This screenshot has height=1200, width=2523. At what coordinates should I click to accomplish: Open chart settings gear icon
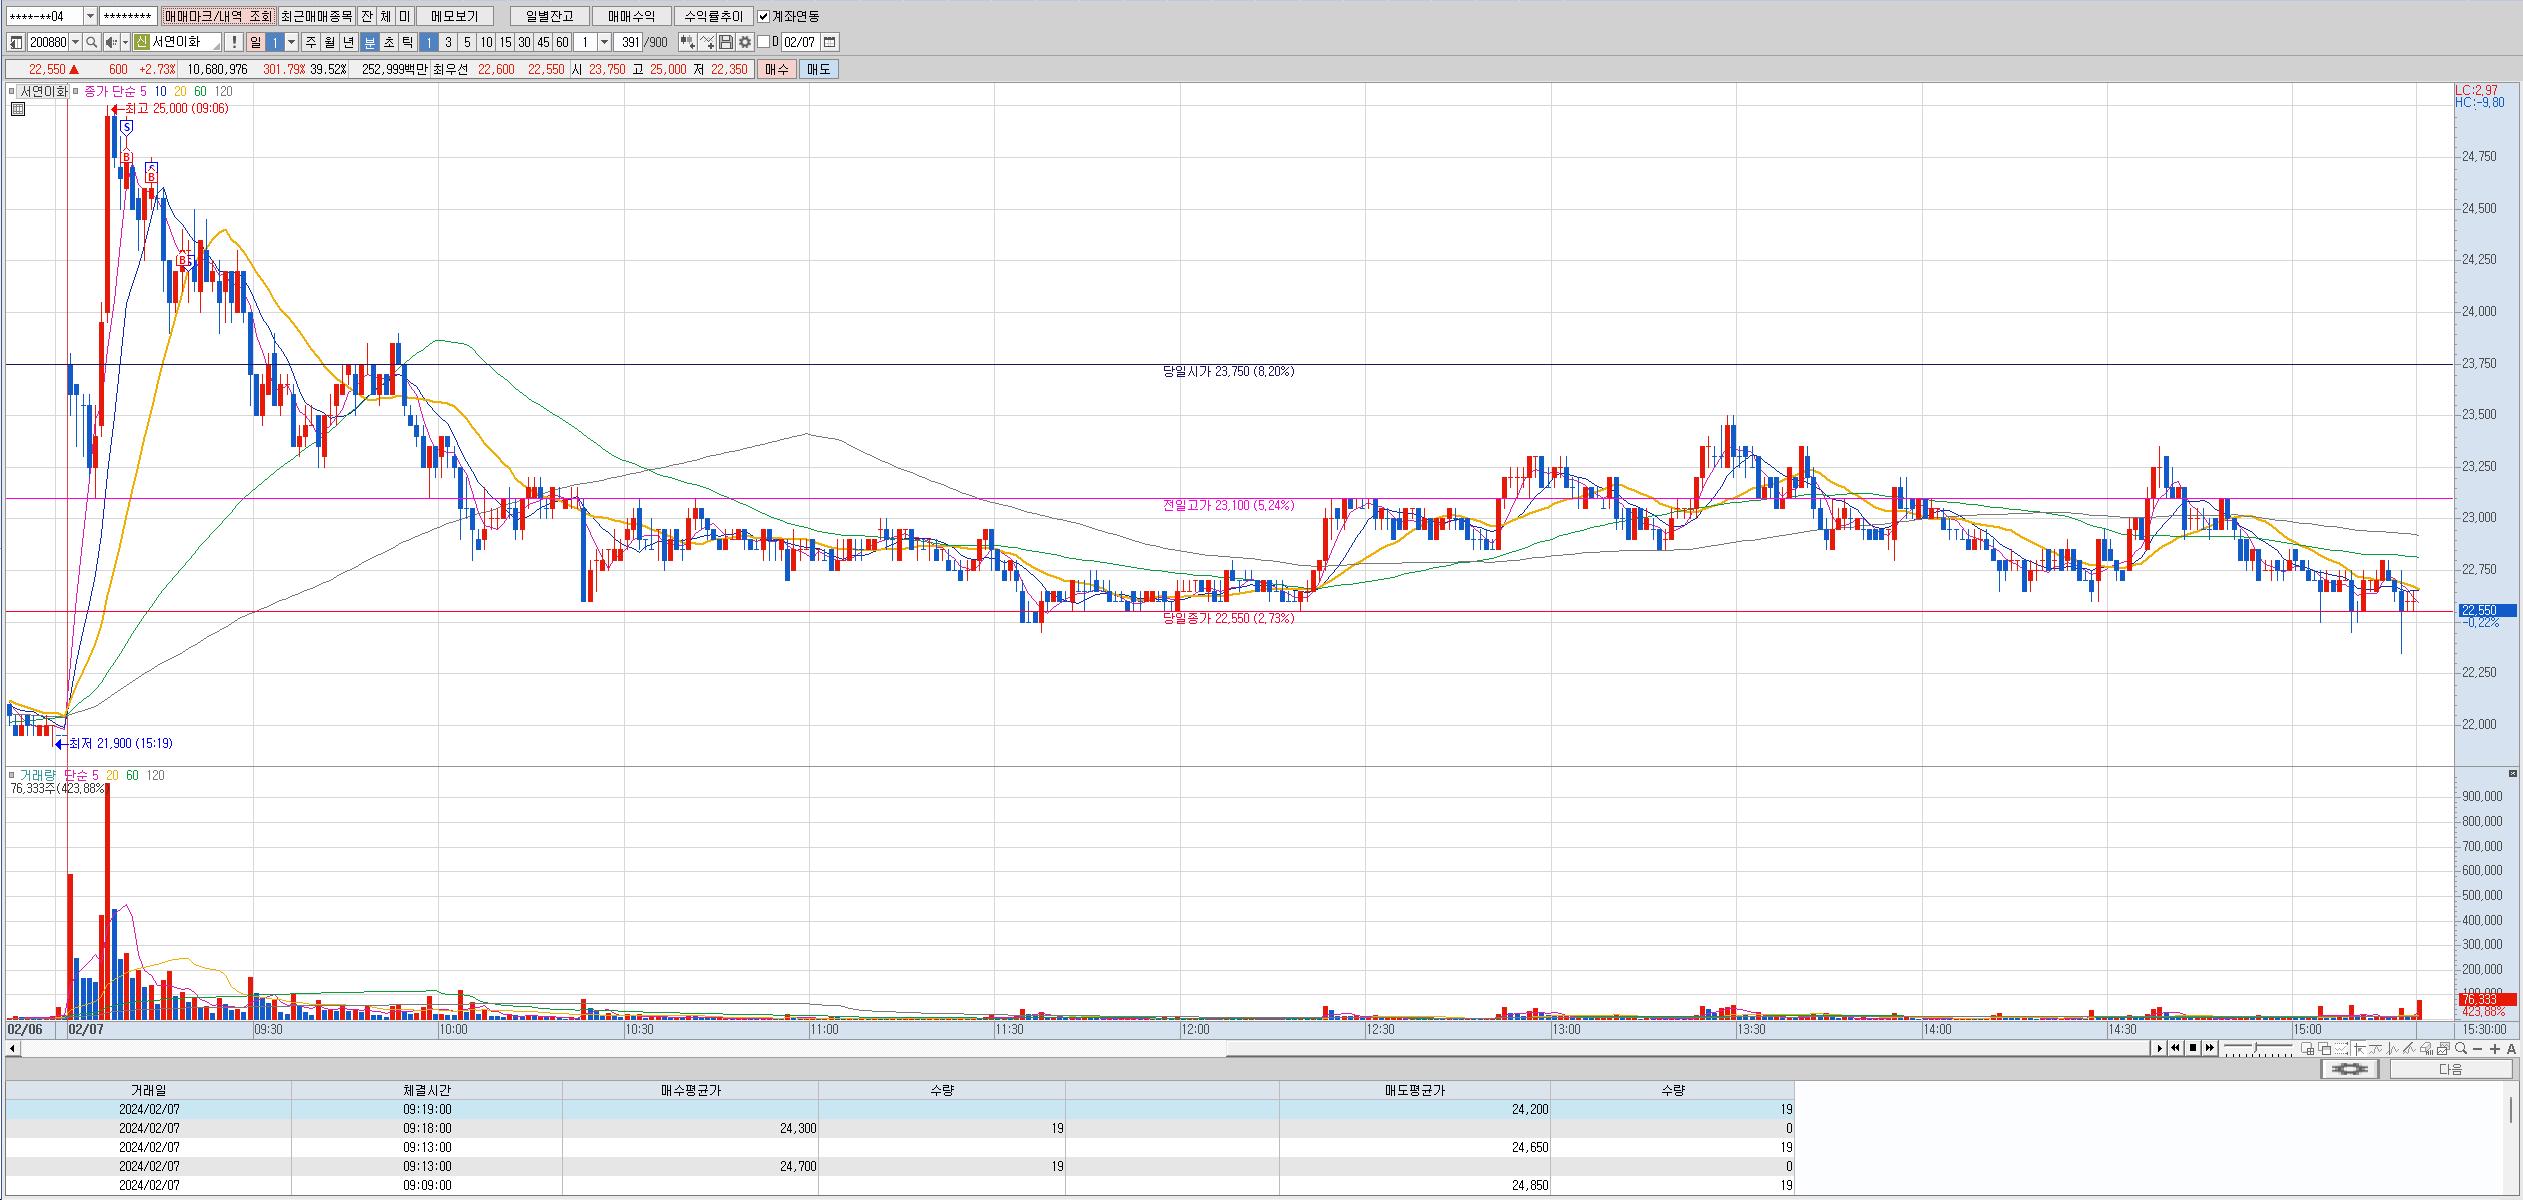[x=745, y=42]
